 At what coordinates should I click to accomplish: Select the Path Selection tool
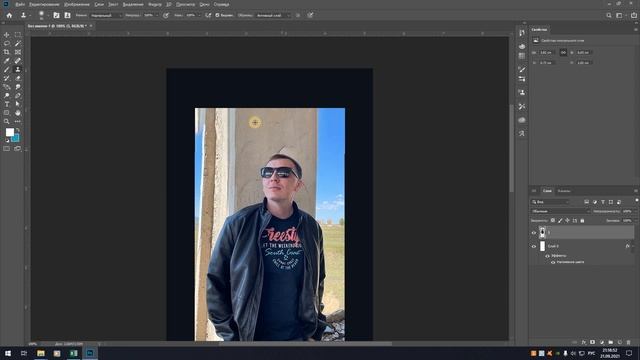pos(18,104)
